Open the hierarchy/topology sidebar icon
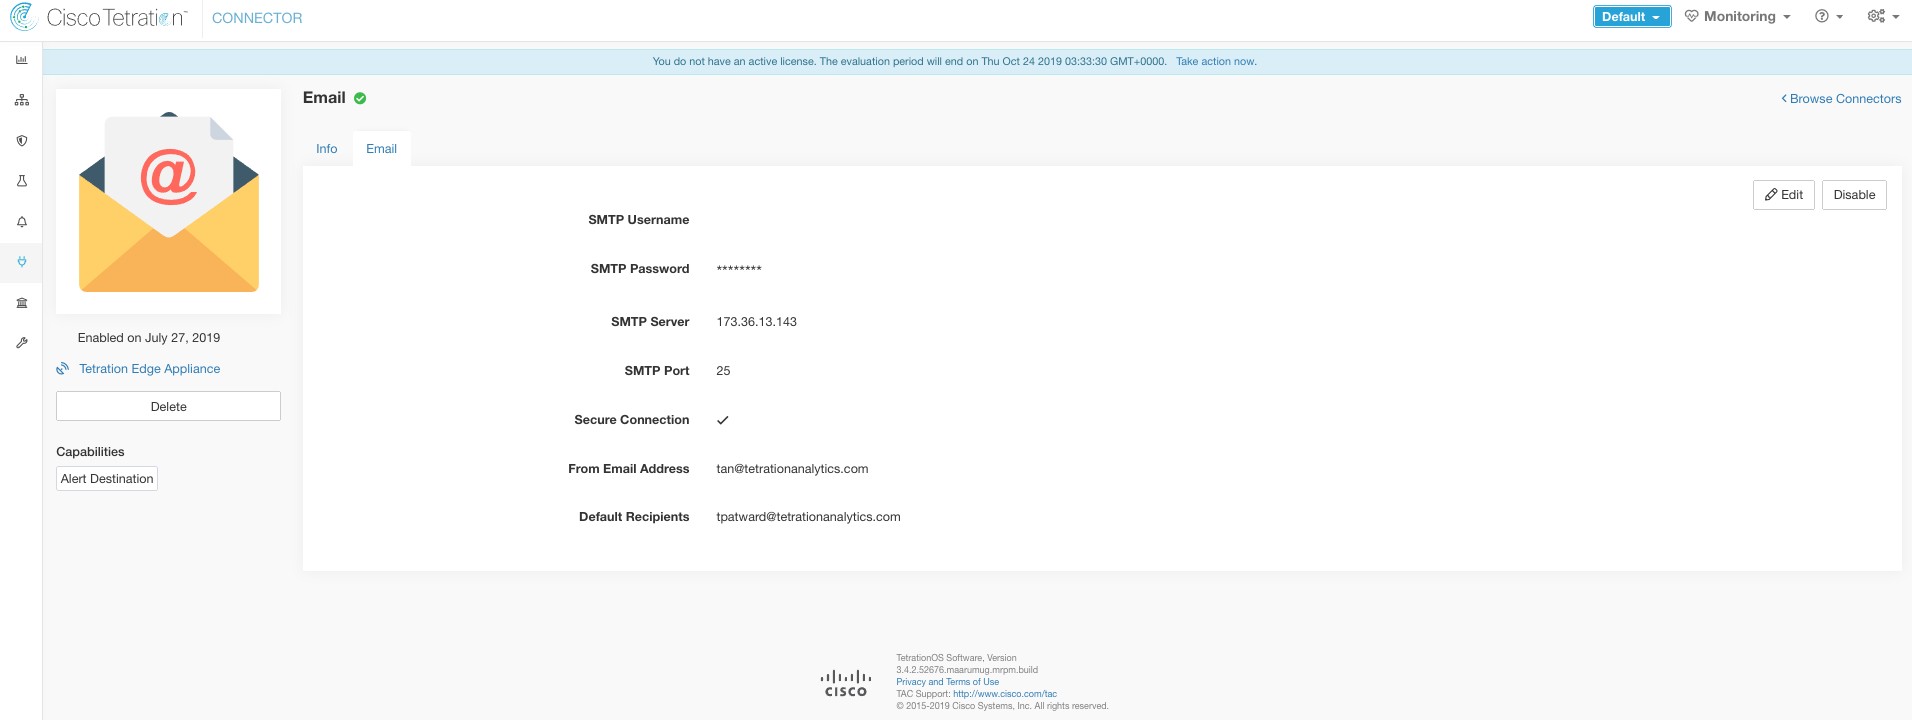 [21, 100]
